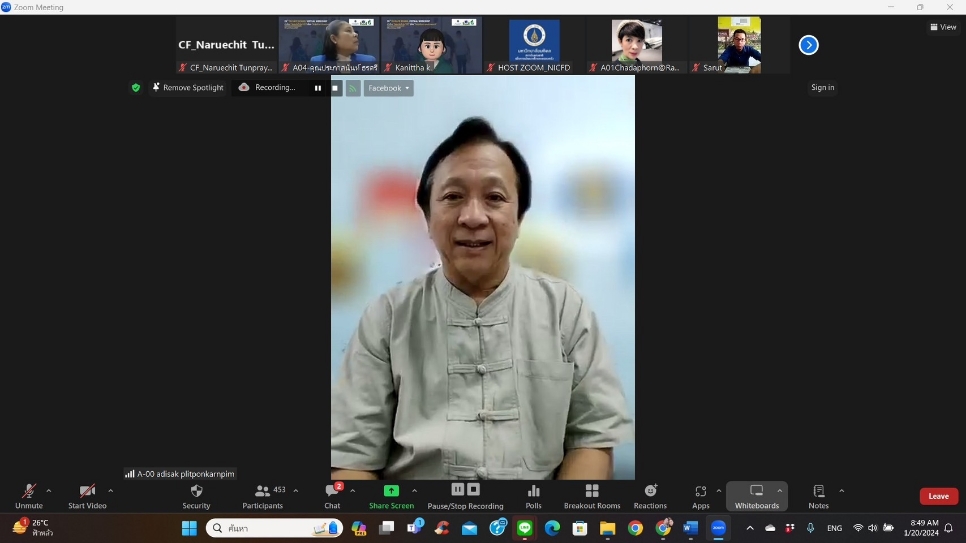
Task: Open the Wi-Fi network tray icon
Action: tap(858, 528)
